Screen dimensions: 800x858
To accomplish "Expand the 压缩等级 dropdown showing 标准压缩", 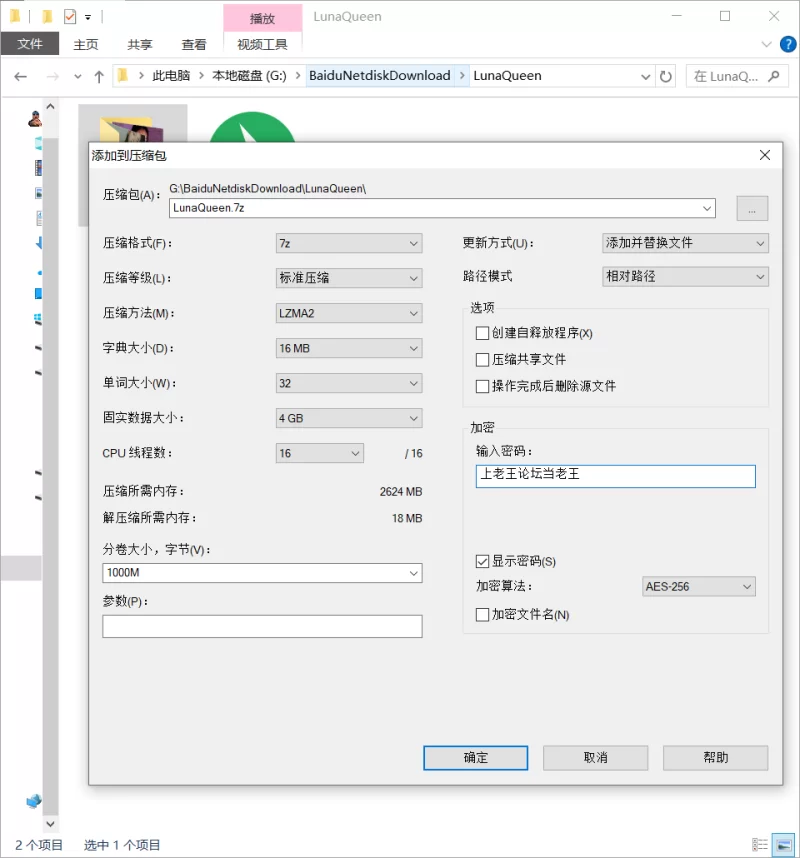I will (x=349, y=278).
